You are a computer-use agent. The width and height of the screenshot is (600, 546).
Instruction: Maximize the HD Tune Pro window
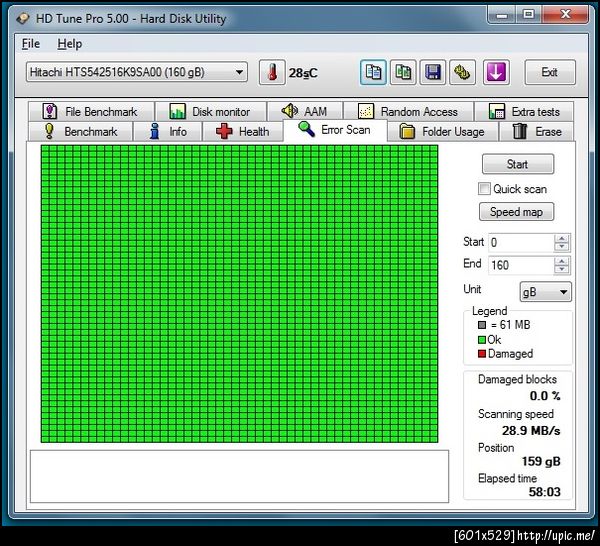[x=528, y=15]
